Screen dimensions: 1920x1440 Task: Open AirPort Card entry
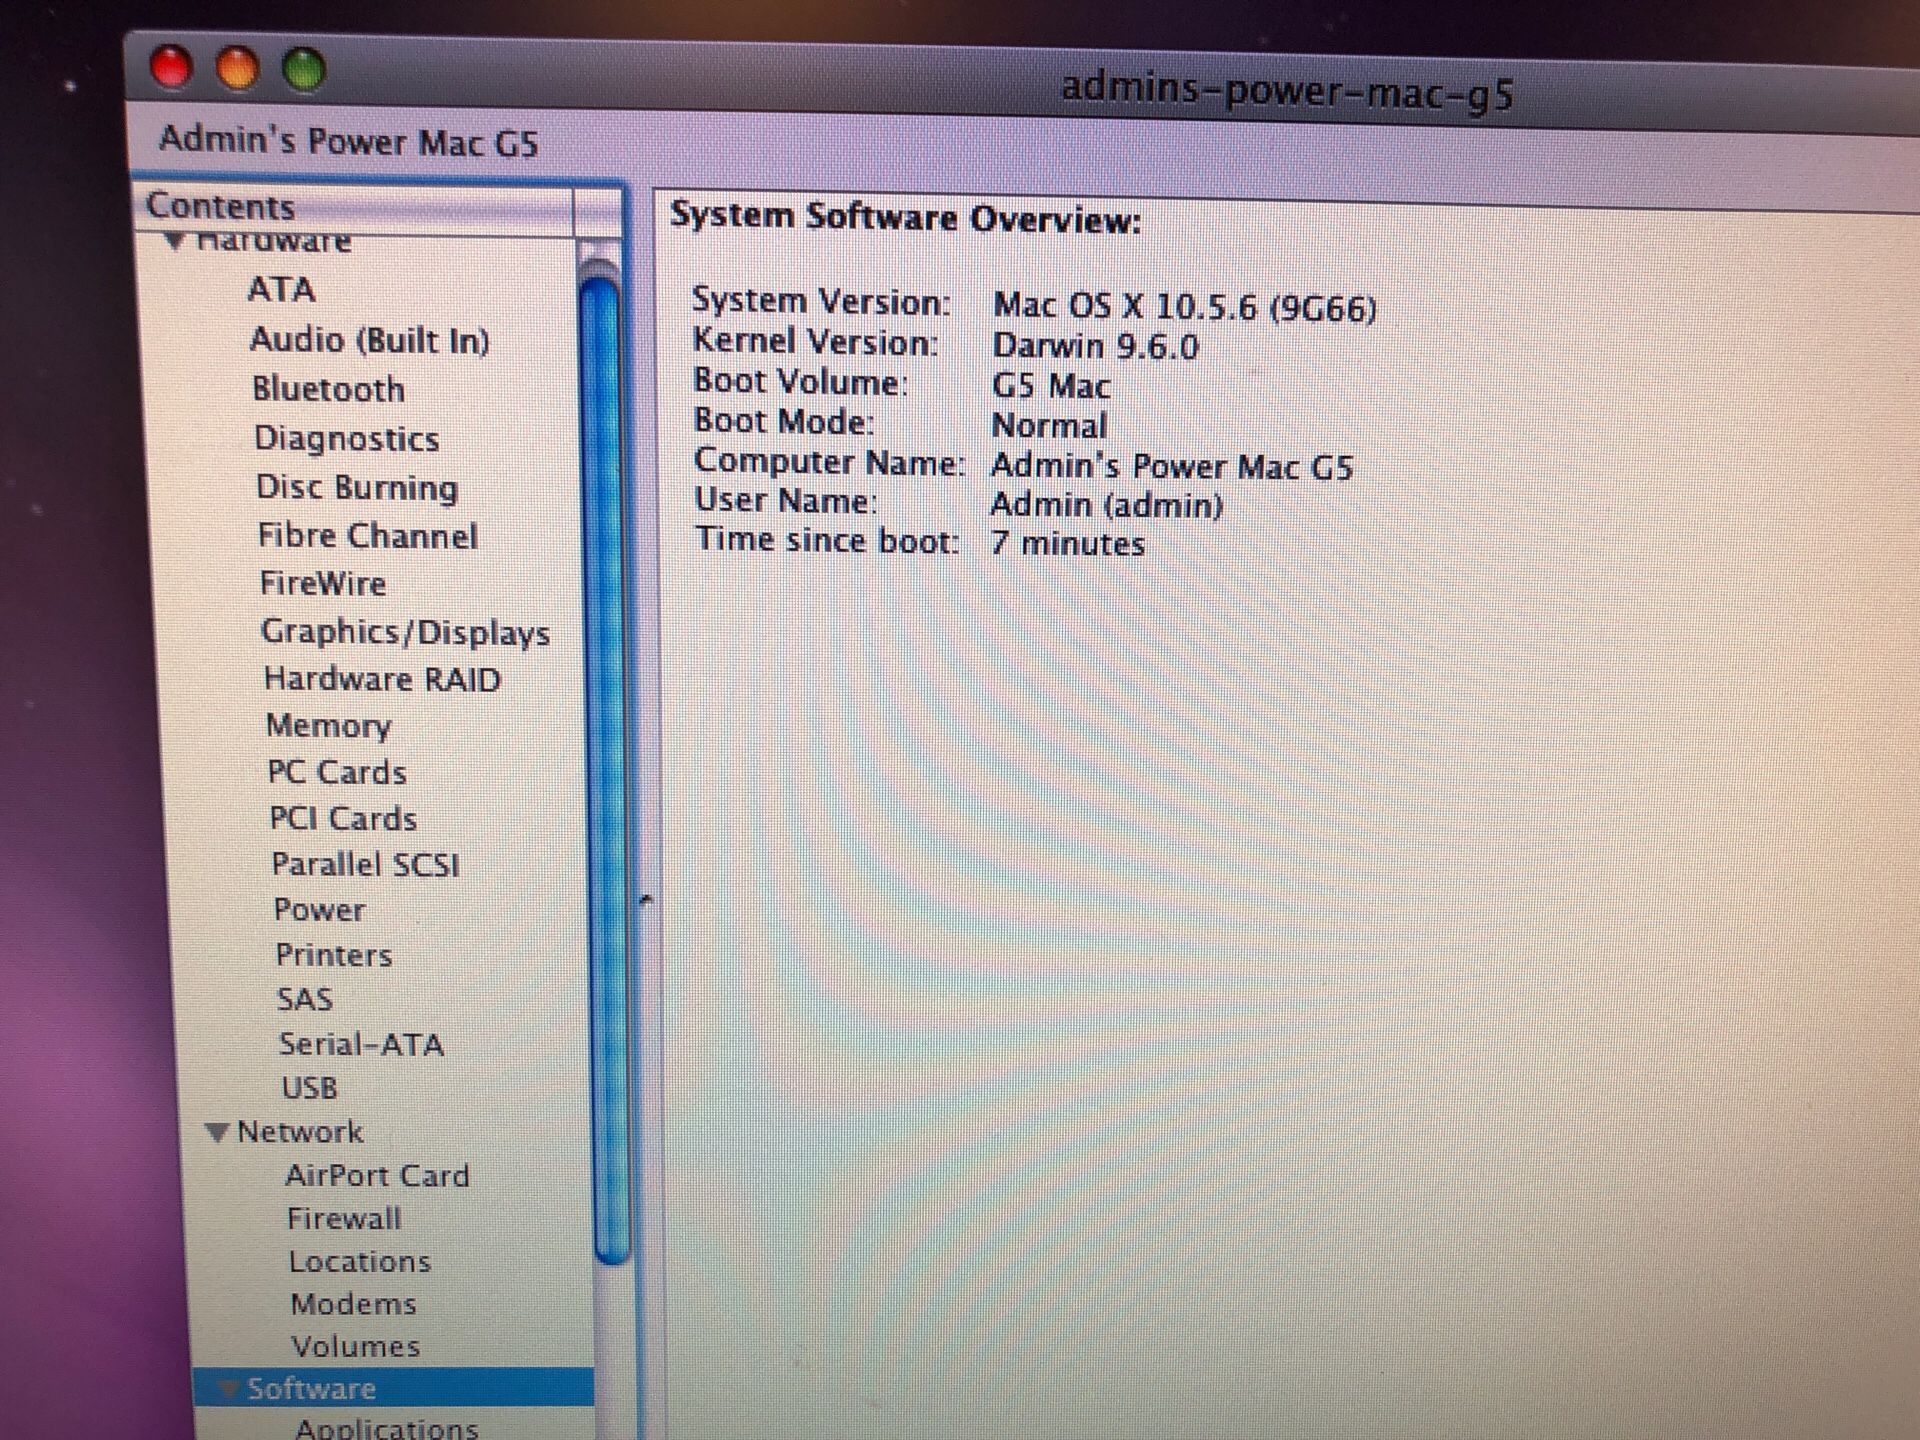[x=377, y=1176]
